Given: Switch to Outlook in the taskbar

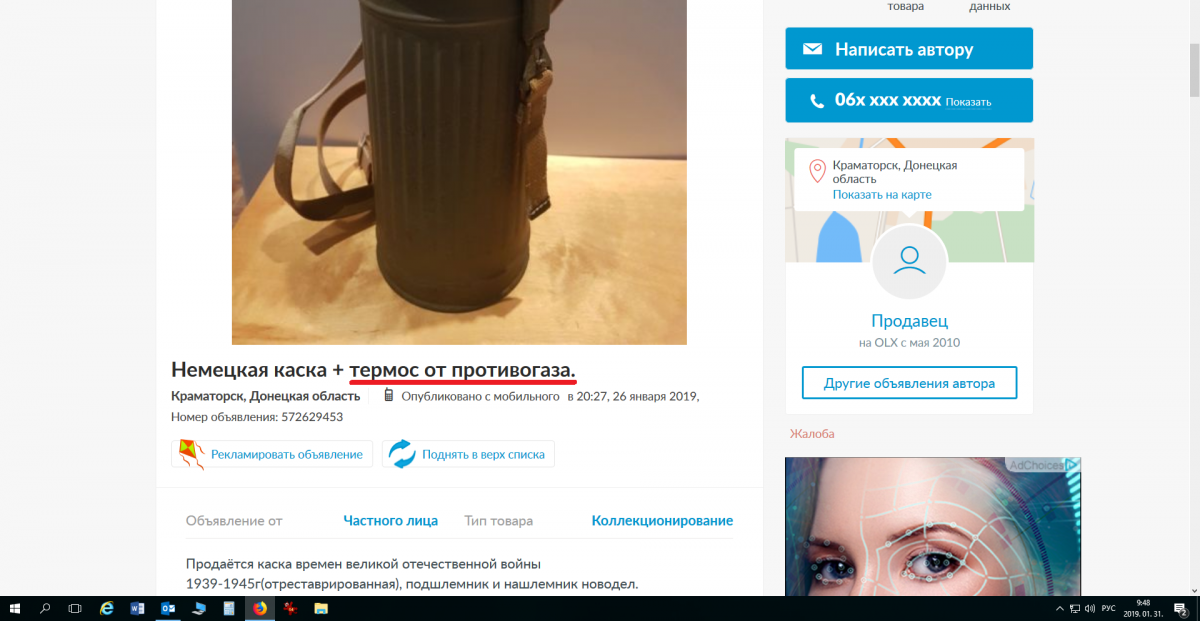Looking at the screenshot, I should tap(168, 607).
